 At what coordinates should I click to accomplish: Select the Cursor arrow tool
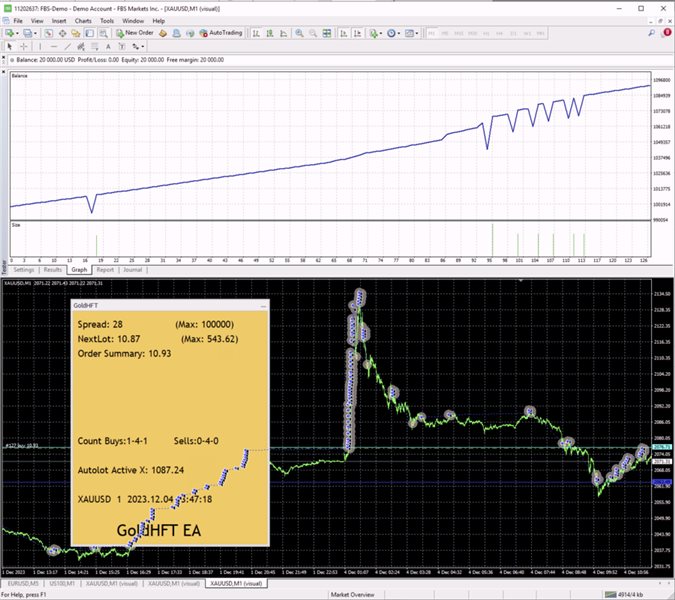click(9, 46)
